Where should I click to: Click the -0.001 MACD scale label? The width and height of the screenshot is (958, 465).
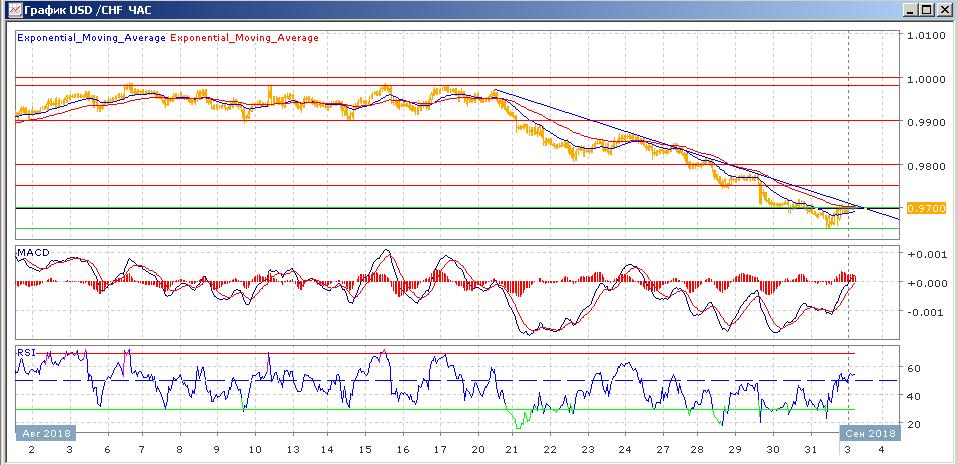928,312
